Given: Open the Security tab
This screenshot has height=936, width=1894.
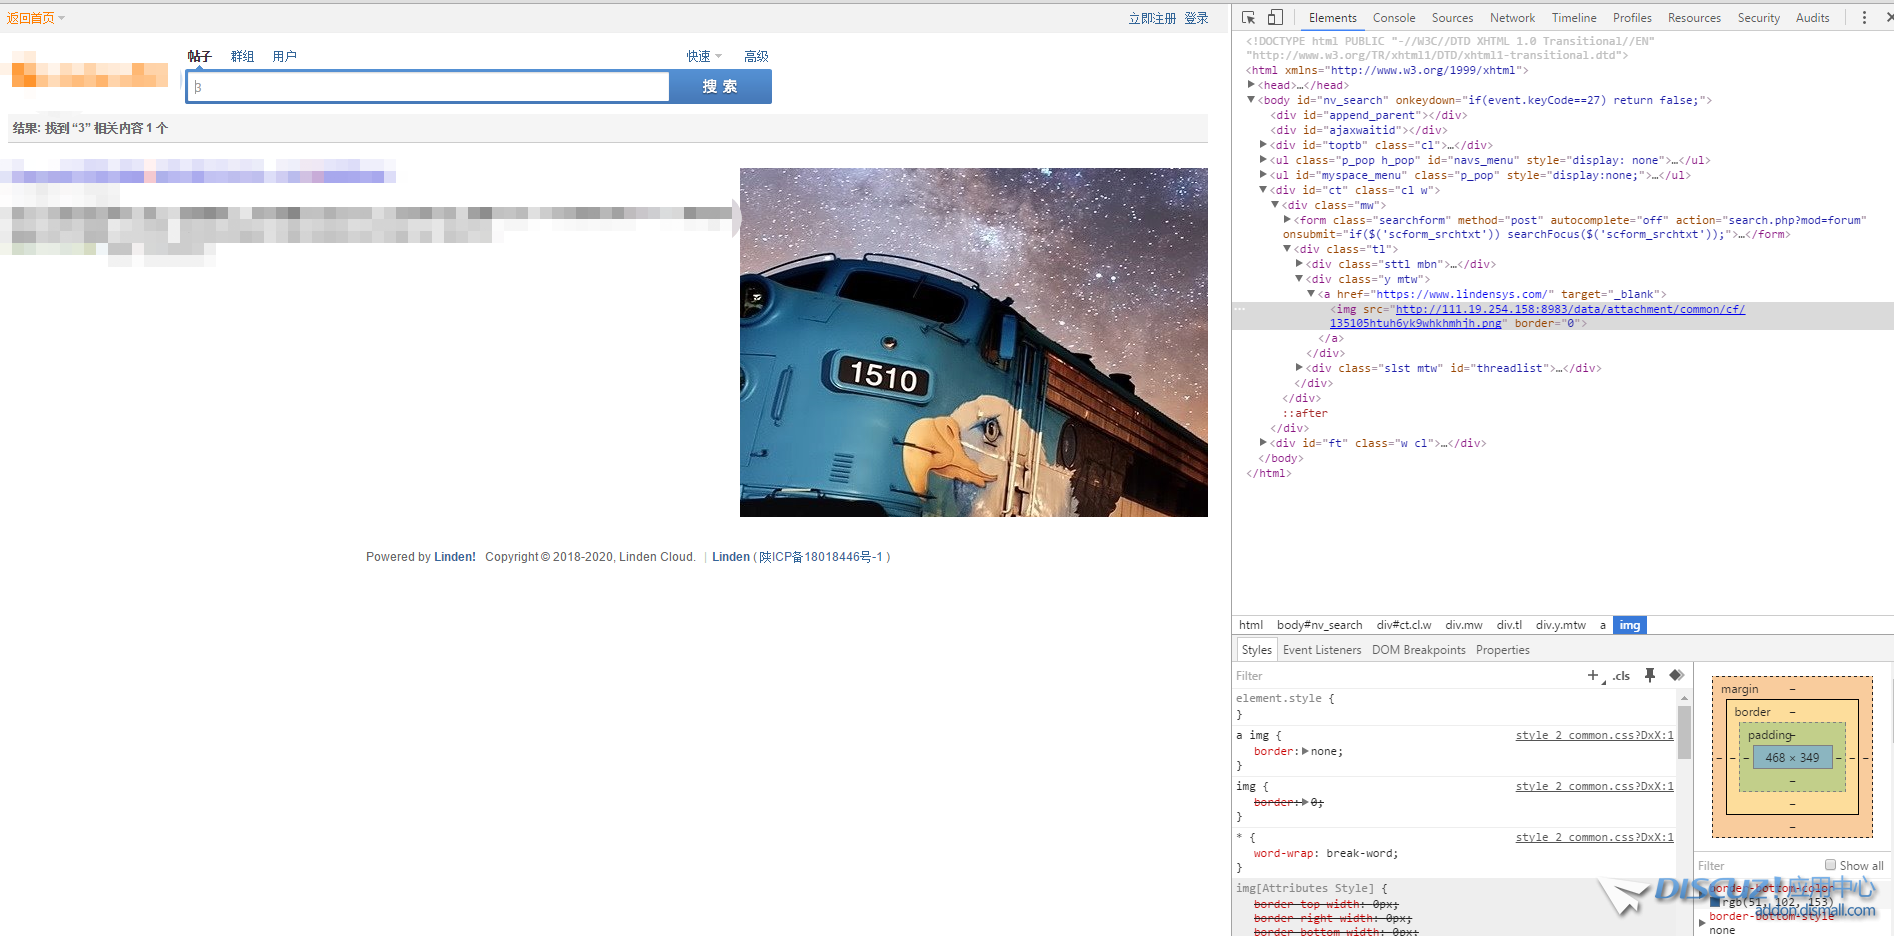Looking at the screenshot, I should 1759,18.
